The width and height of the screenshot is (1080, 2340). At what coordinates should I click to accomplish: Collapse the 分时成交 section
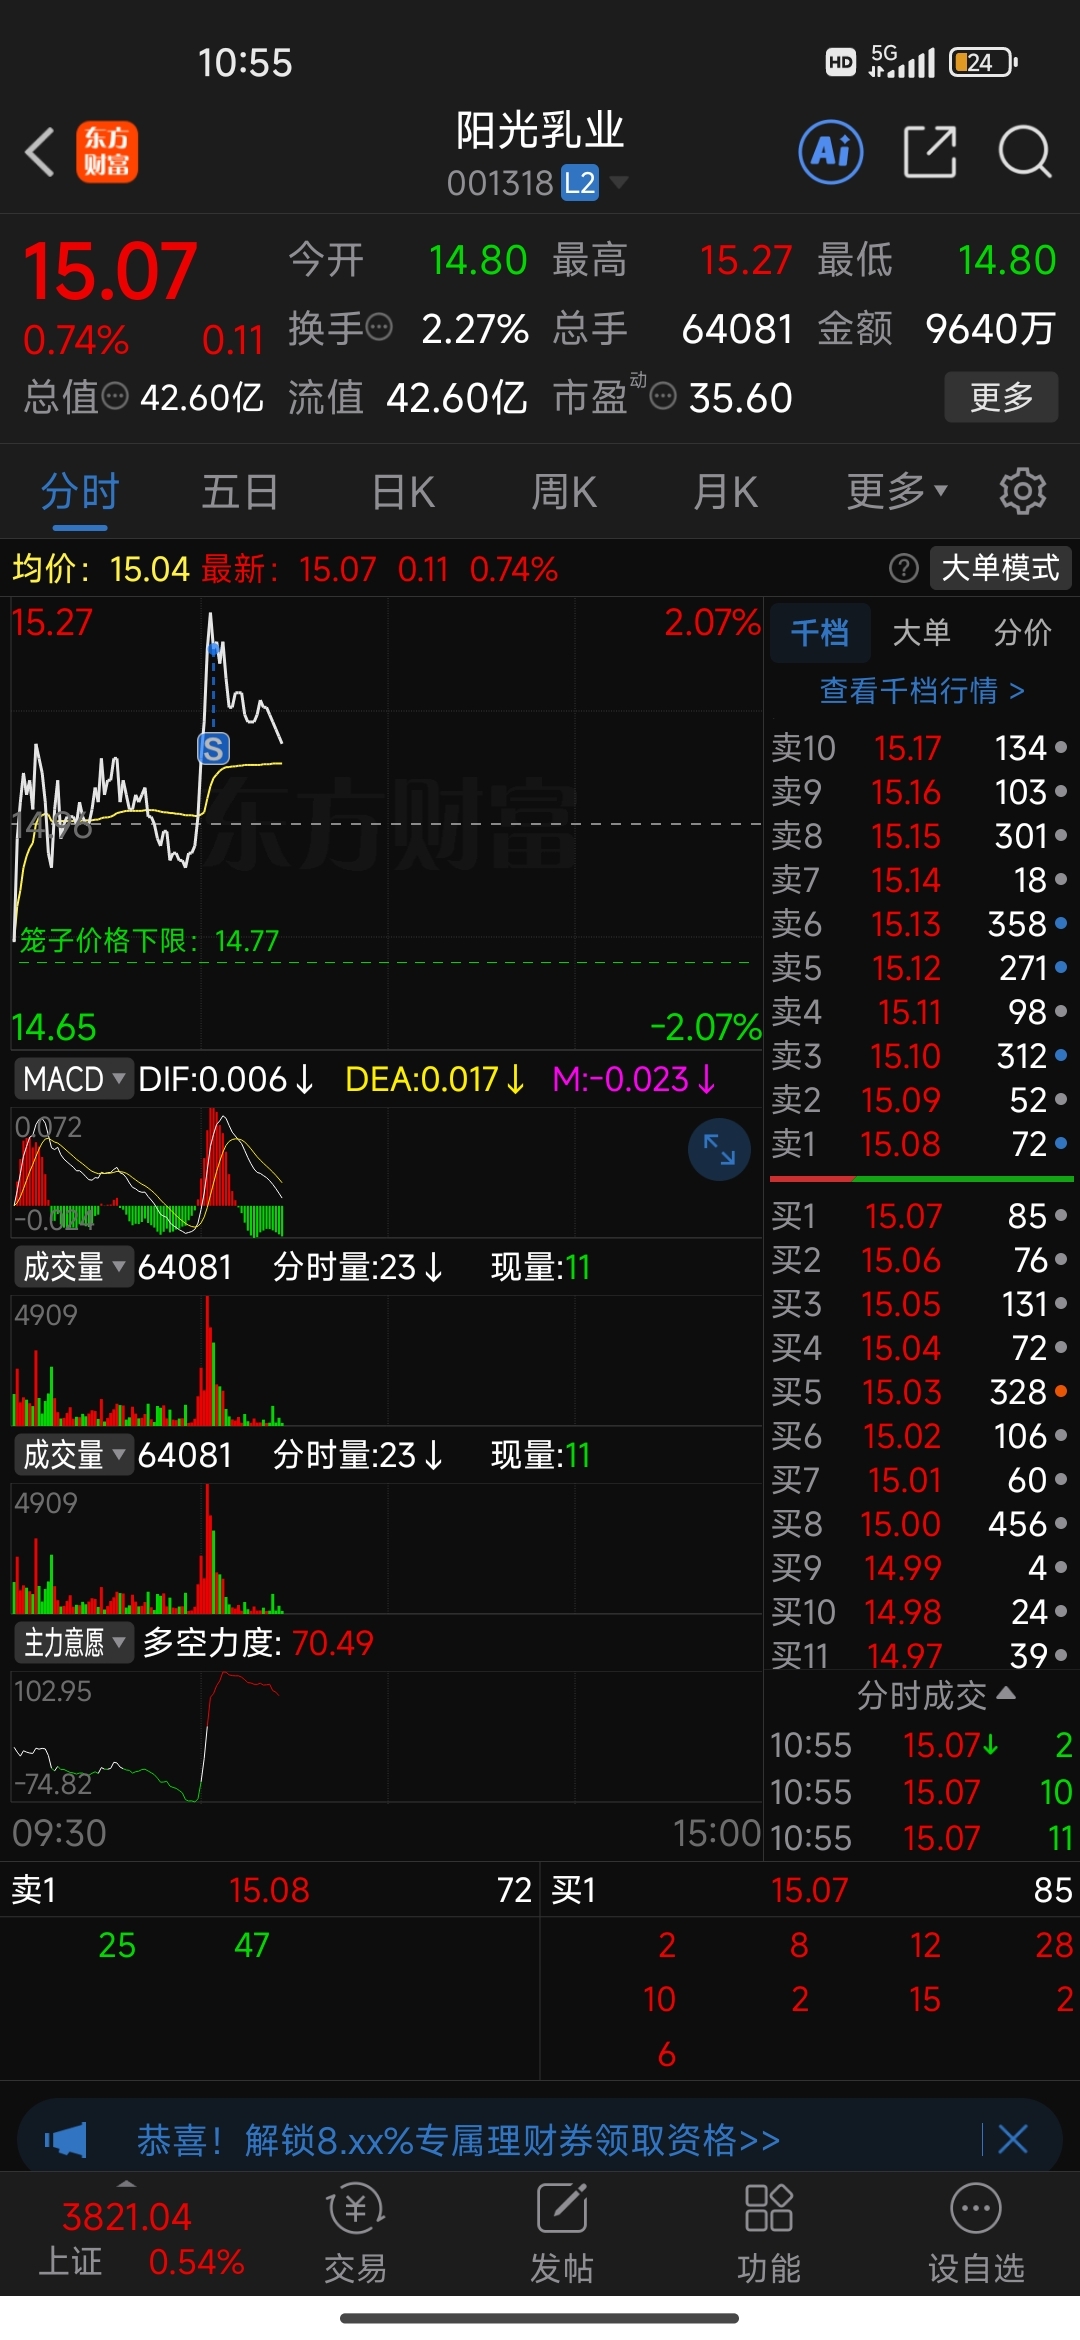pyautogui.click(x=936, y=1695)
